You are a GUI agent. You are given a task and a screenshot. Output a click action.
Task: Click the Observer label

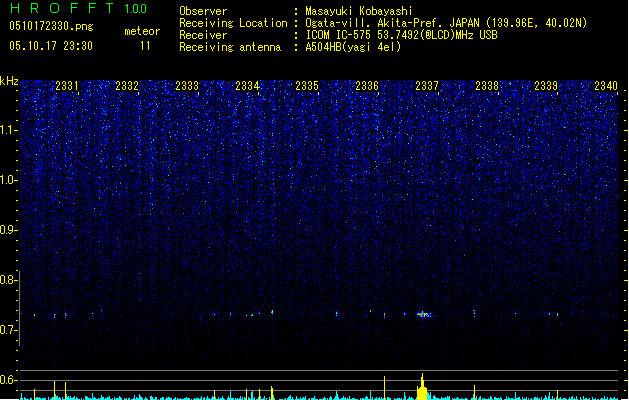(x=203, y=11)
